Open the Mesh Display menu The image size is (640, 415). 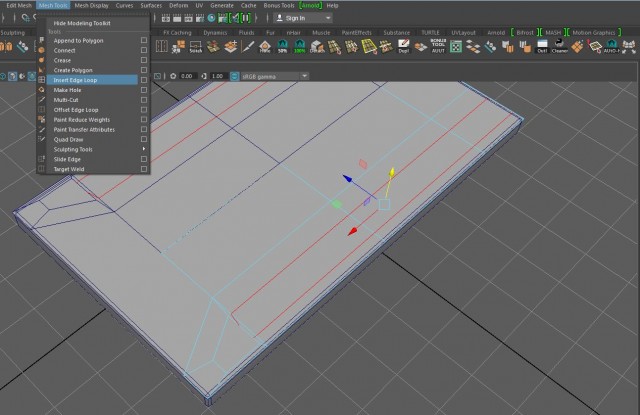click(x=91, y=5)
